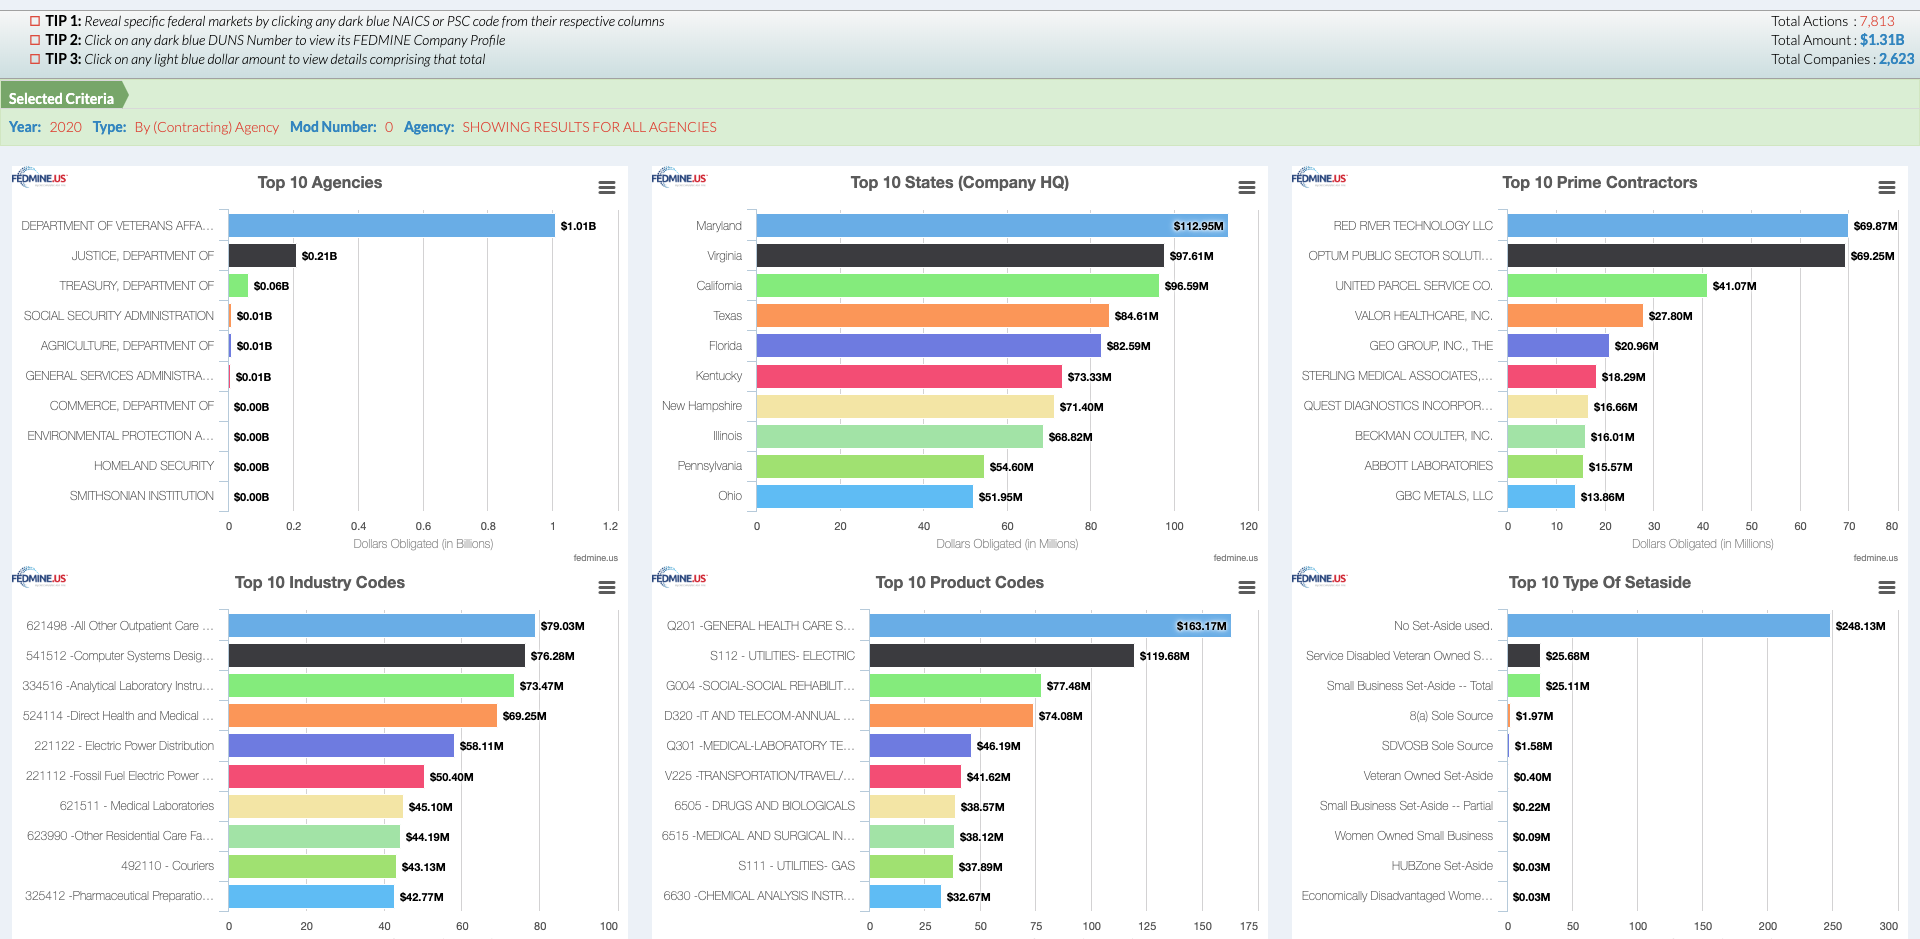
Task: Click the 524114 Direct Health and Medical bar
Action: coord(363,716)
